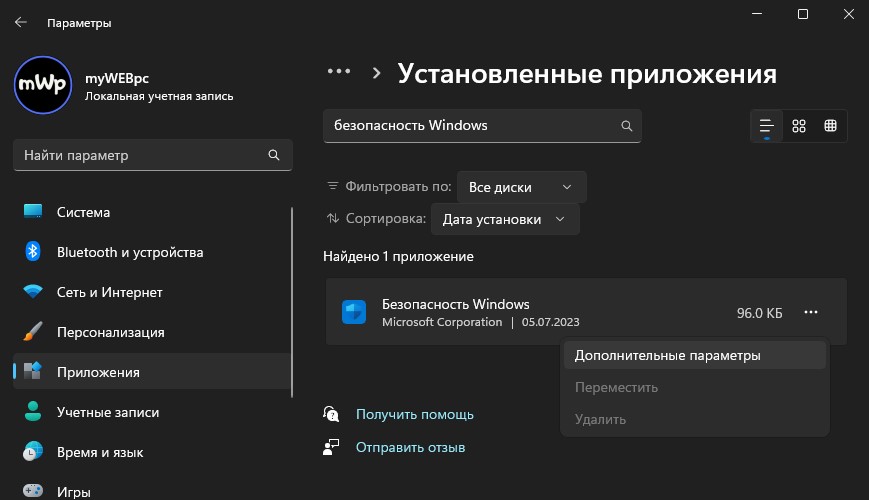Click the feedback icon beside Отправить отзыв

coord(331,447)
